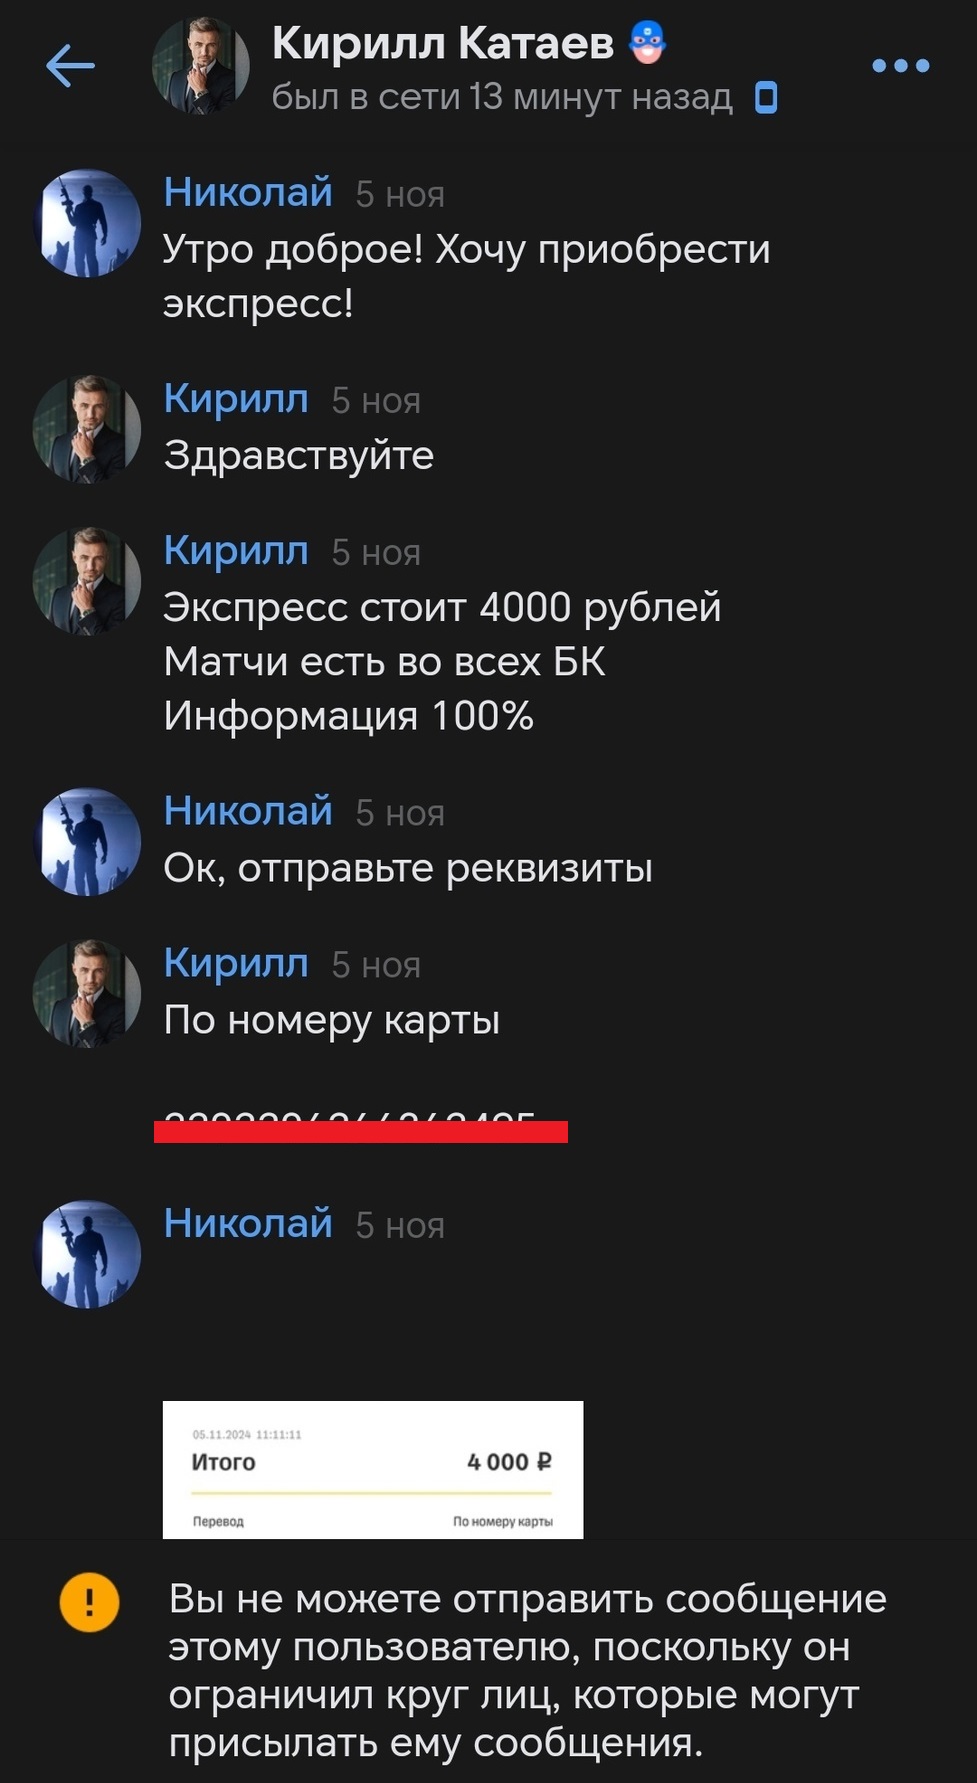The height and width of the screenshot is (1783, 977).
Task: Tap the Николай sender name on first message
Action: (248, 192)
